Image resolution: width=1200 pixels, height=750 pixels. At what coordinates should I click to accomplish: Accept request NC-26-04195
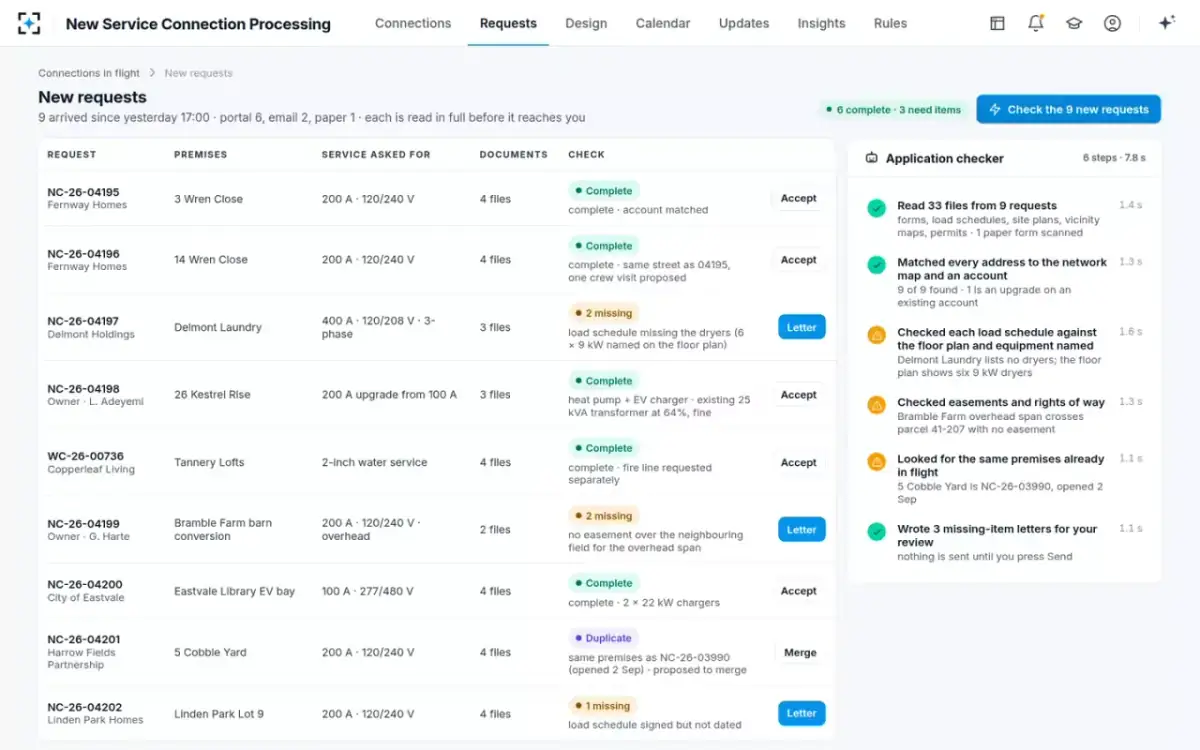799,198
